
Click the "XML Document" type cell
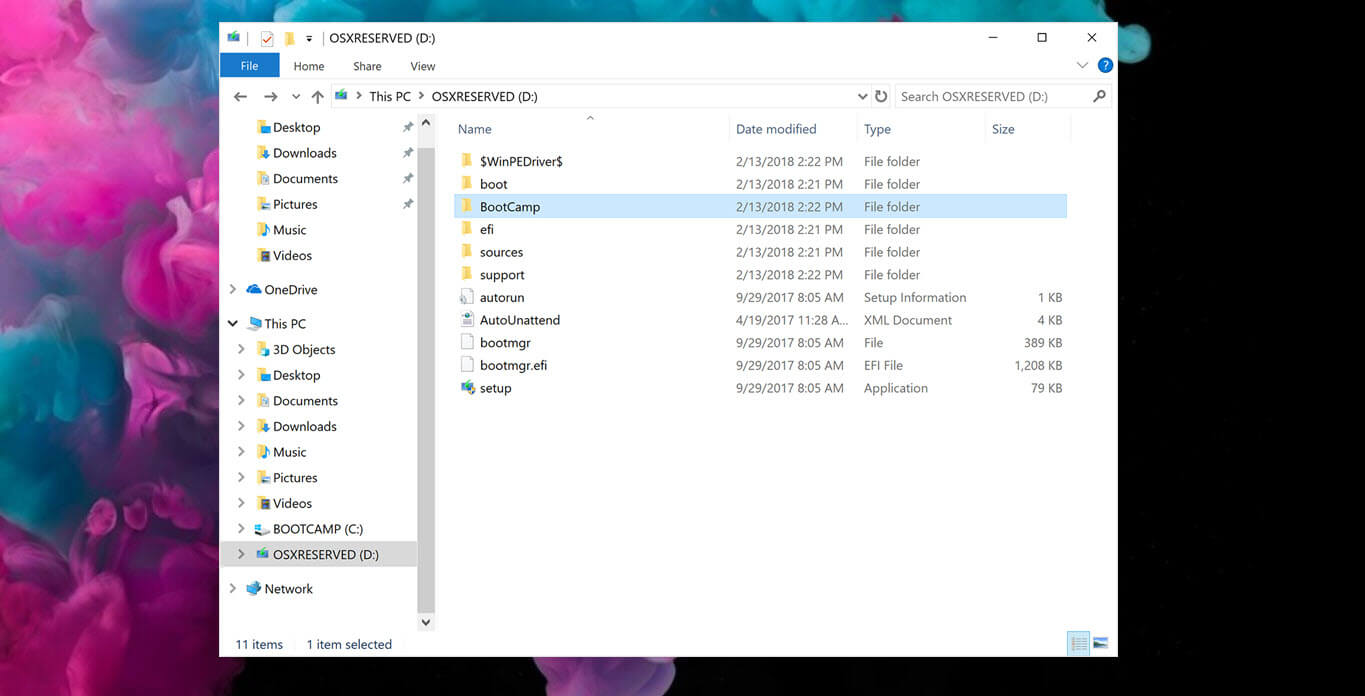click(908, 320)
